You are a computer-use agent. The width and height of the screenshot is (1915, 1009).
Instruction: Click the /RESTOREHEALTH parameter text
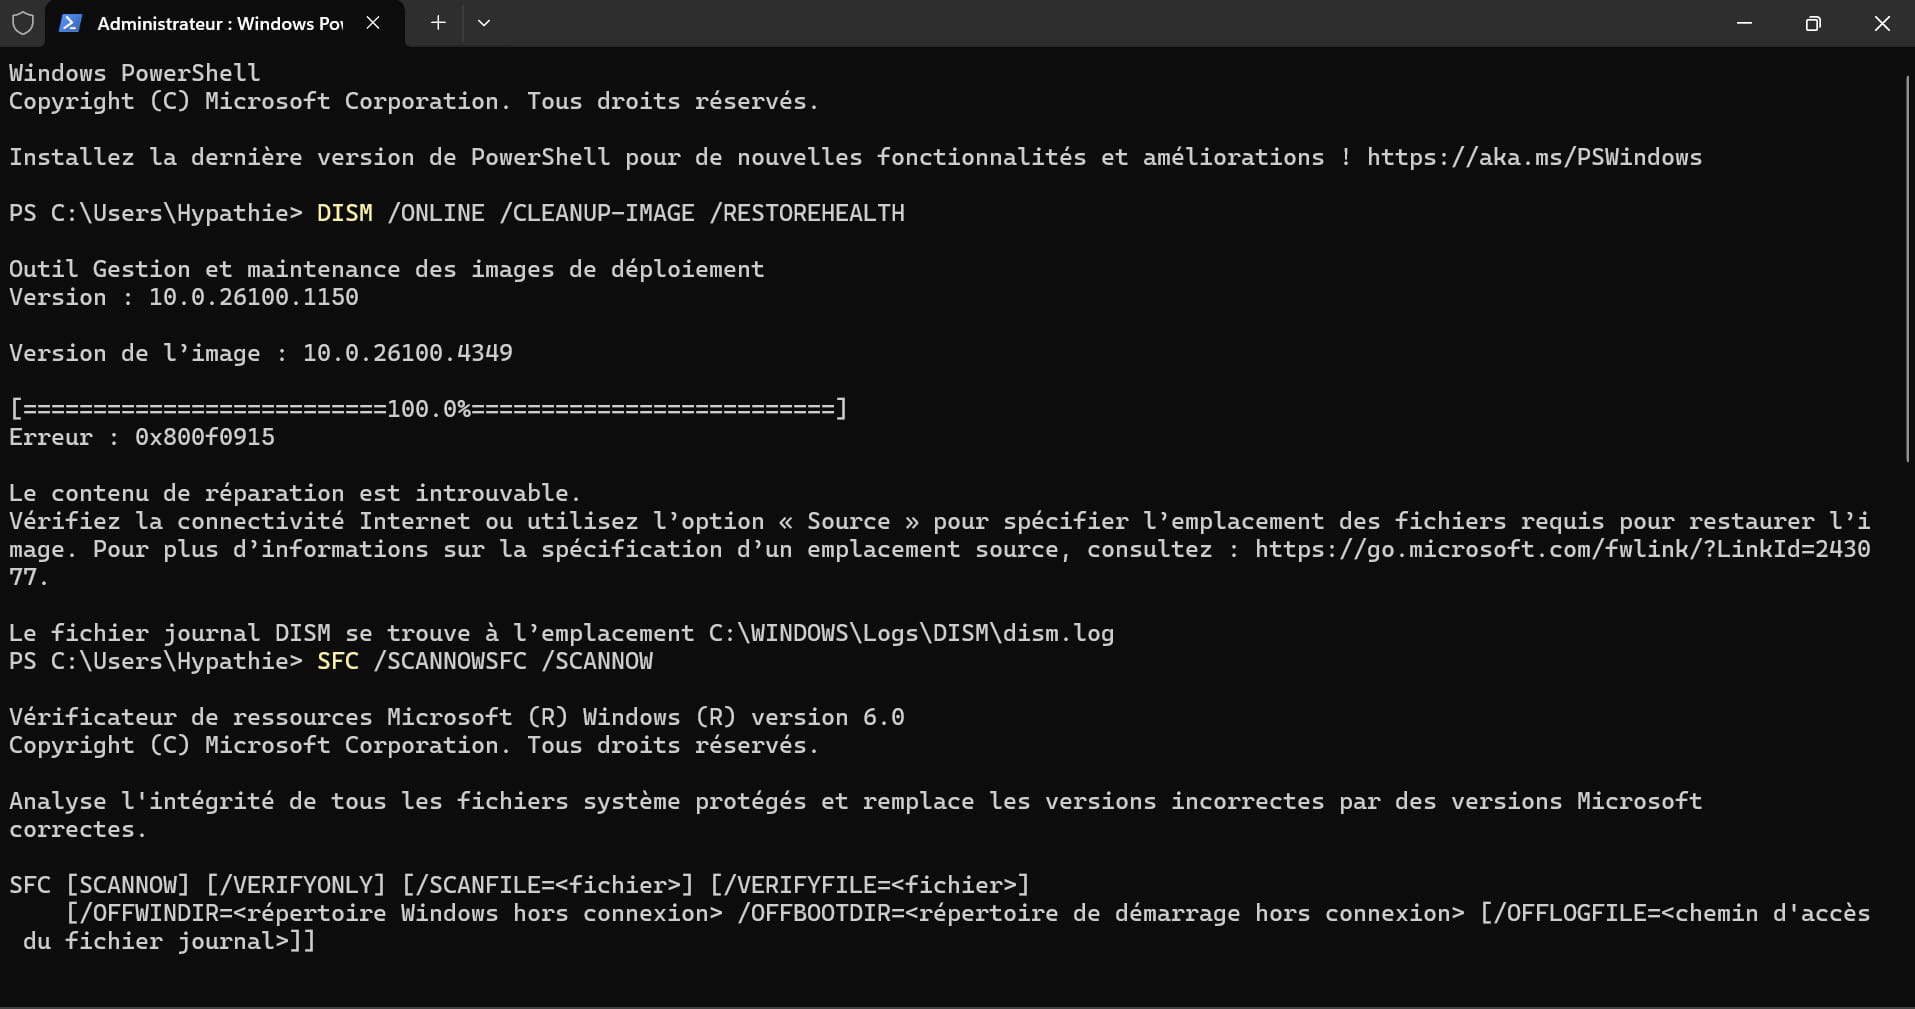[x=806, y=213]
